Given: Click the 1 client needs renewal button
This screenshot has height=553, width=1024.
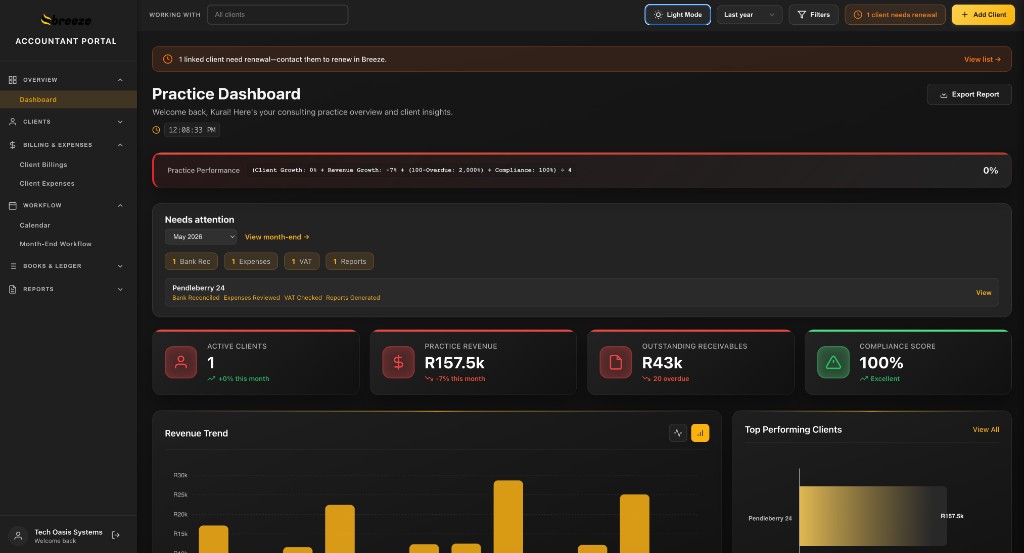Looking at the screenshot, I should (895, 14).
